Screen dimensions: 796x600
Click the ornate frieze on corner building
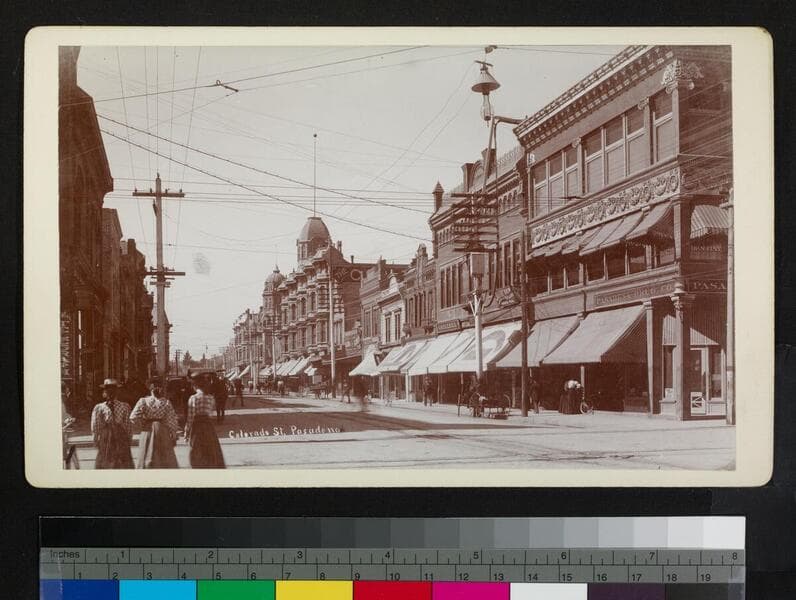[x=605, y=208]
